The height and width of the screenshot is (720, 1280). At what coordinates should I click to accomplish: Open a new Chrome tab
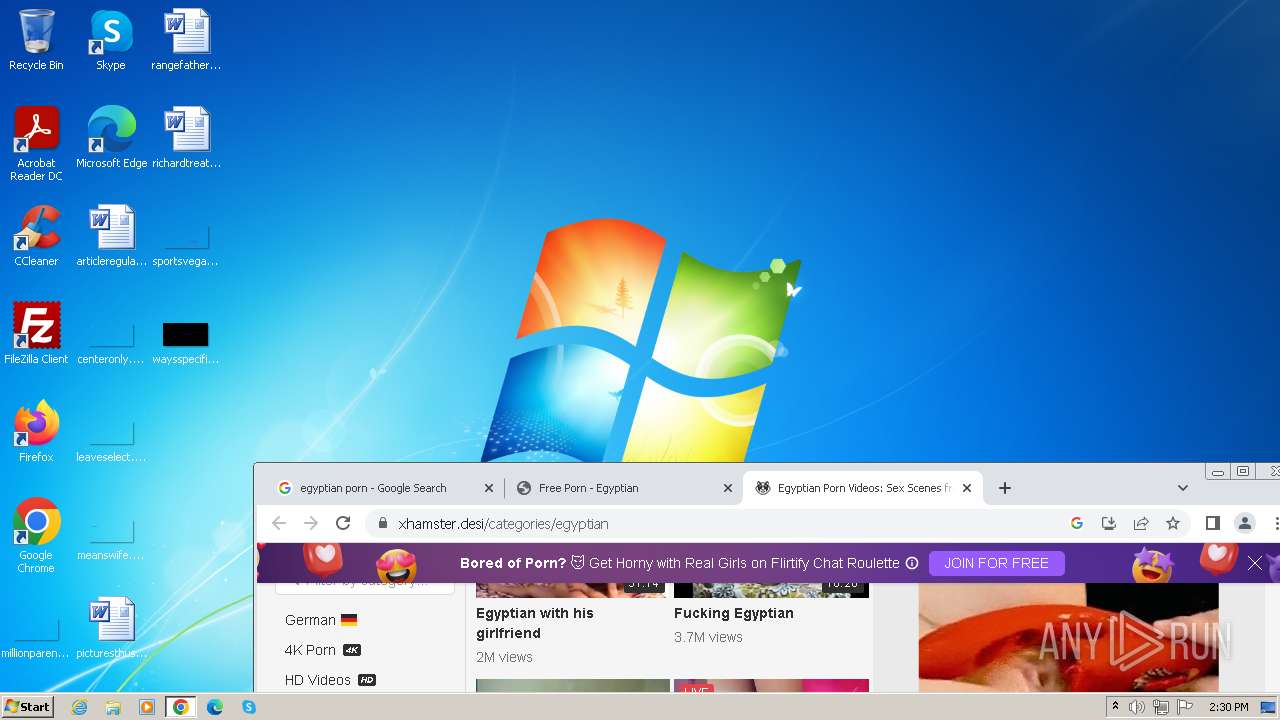coord(1005,488)
